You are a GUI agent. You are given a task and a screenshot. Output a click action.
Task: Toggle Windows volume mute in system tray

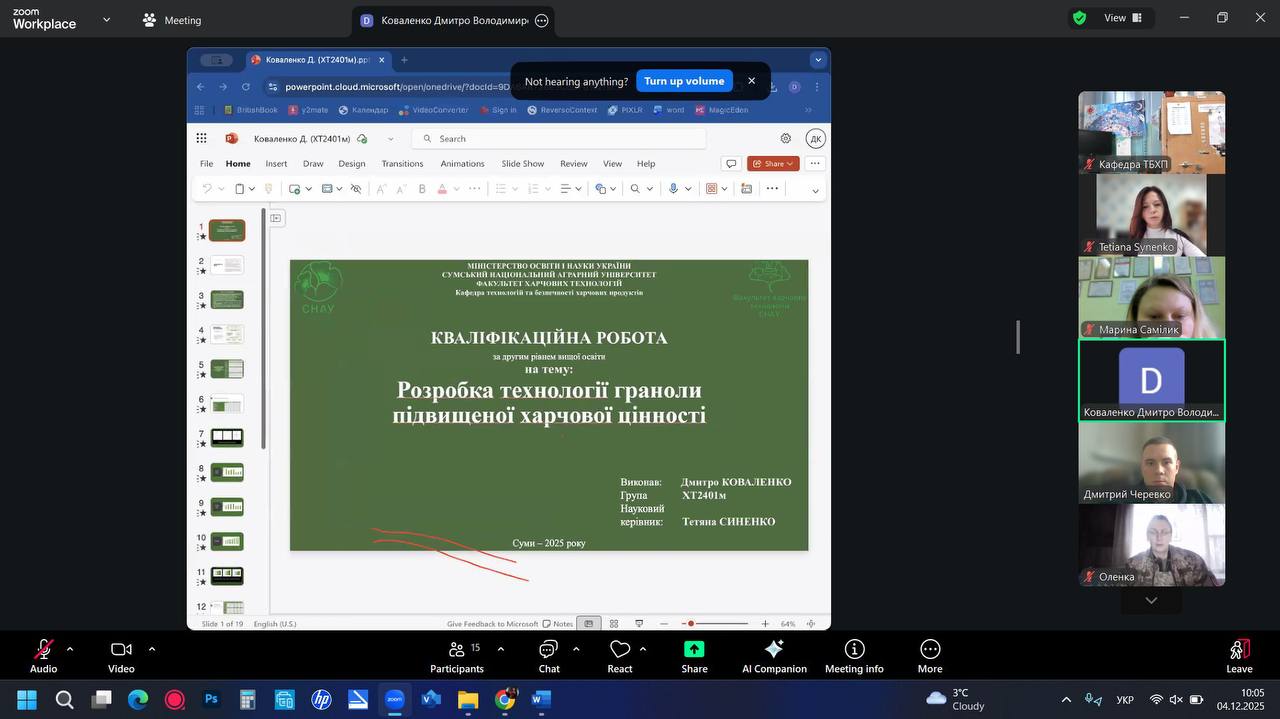(x=1176, y=700)
